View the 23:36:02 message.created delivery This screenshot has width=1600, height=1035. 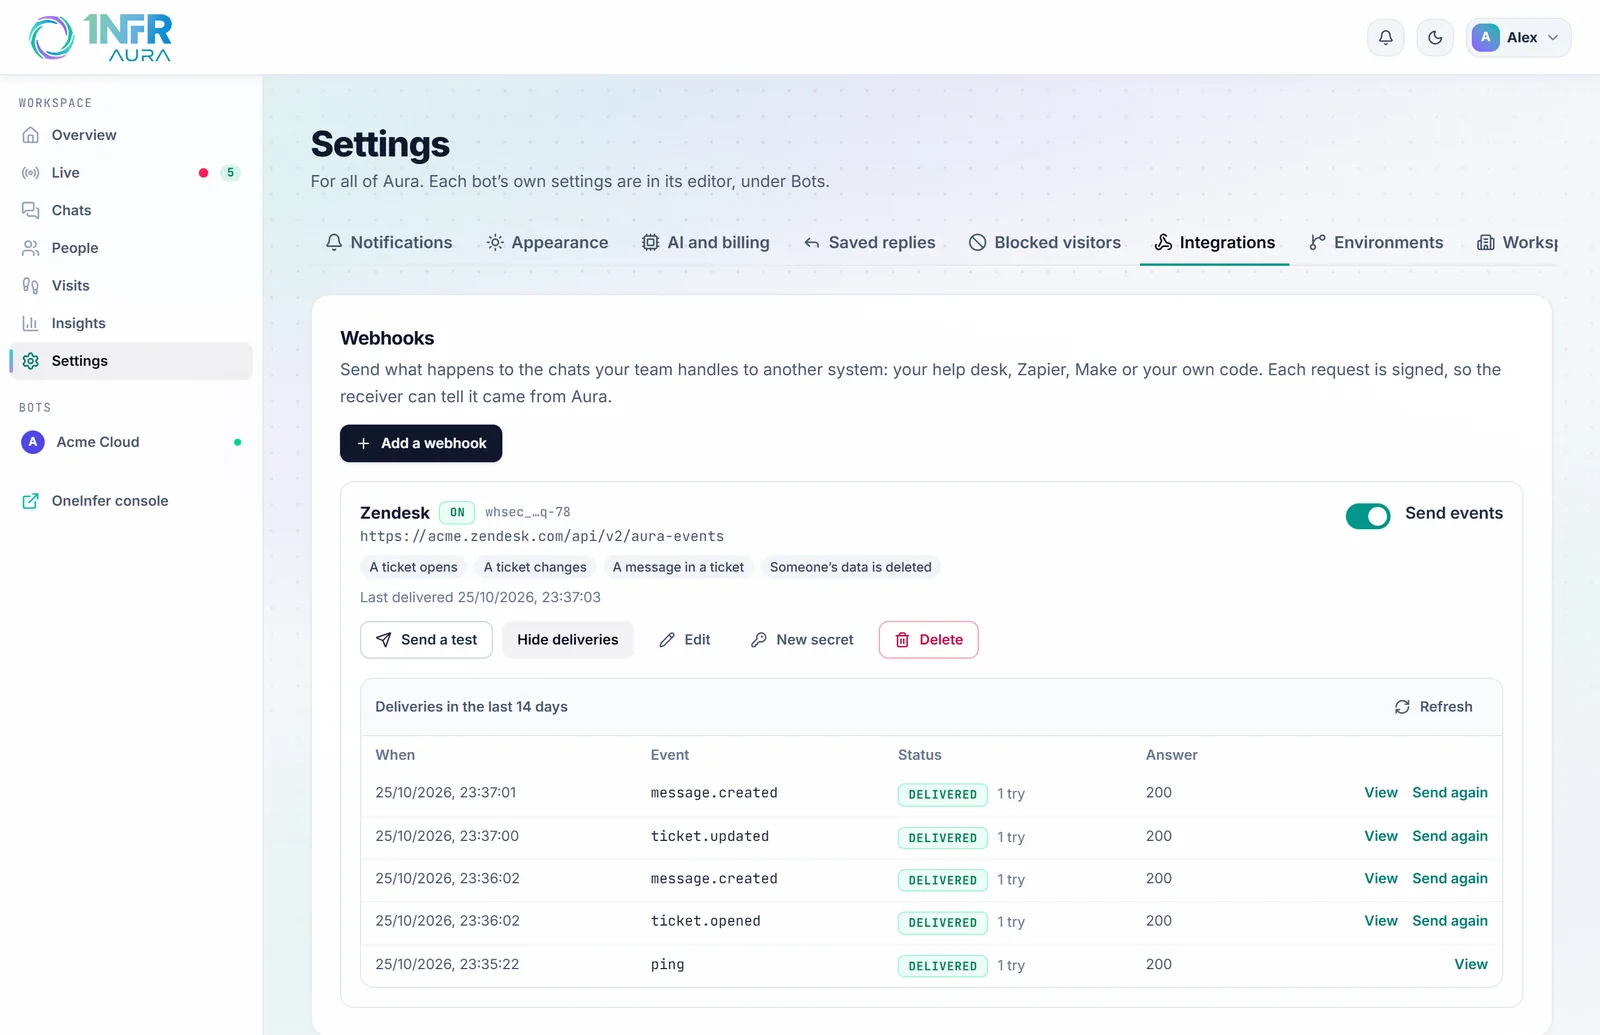[x=1381, y=879]
